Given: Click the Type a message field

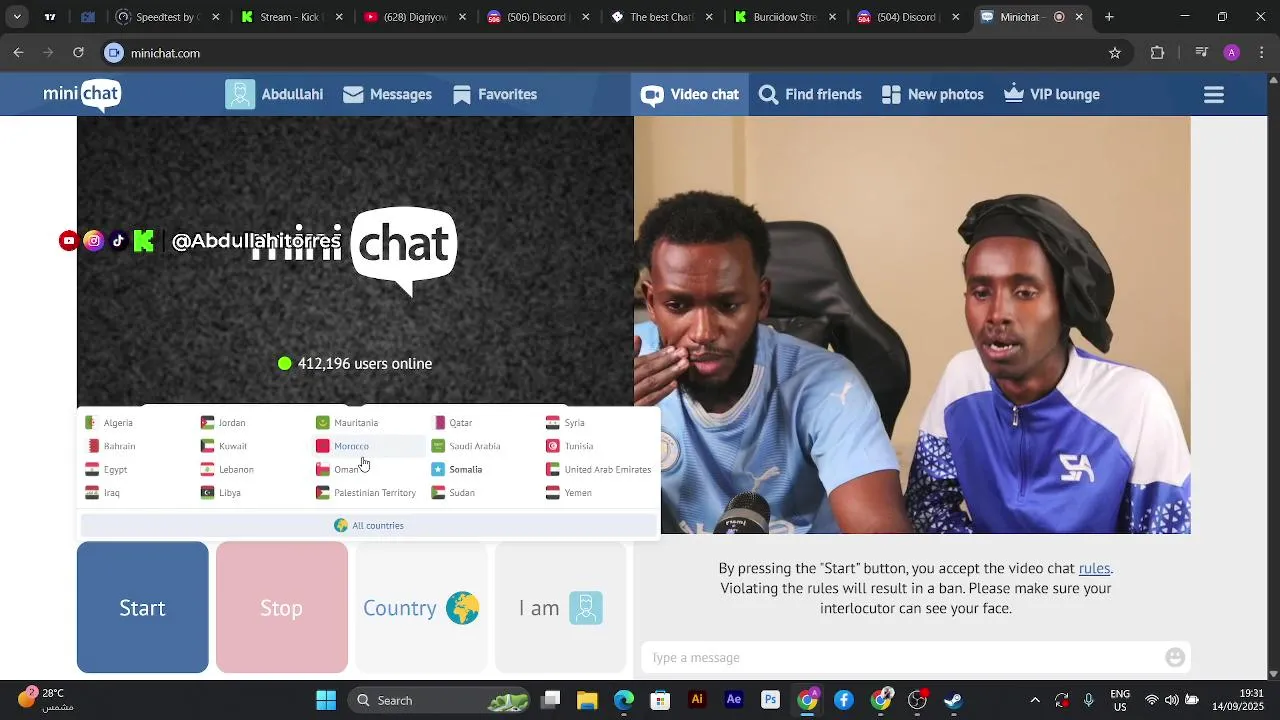Looking at the screenshot, I should point(905,657).
